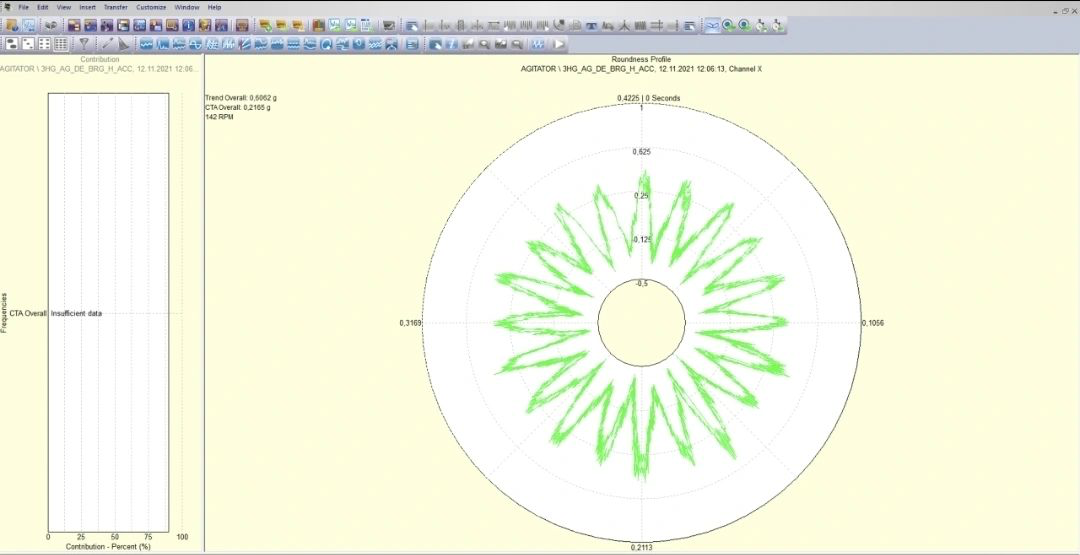Click the '0,4225 | 0 Seconds' top axis label
The height and width of the screenshot is (555, 1080).
point(649,98)
